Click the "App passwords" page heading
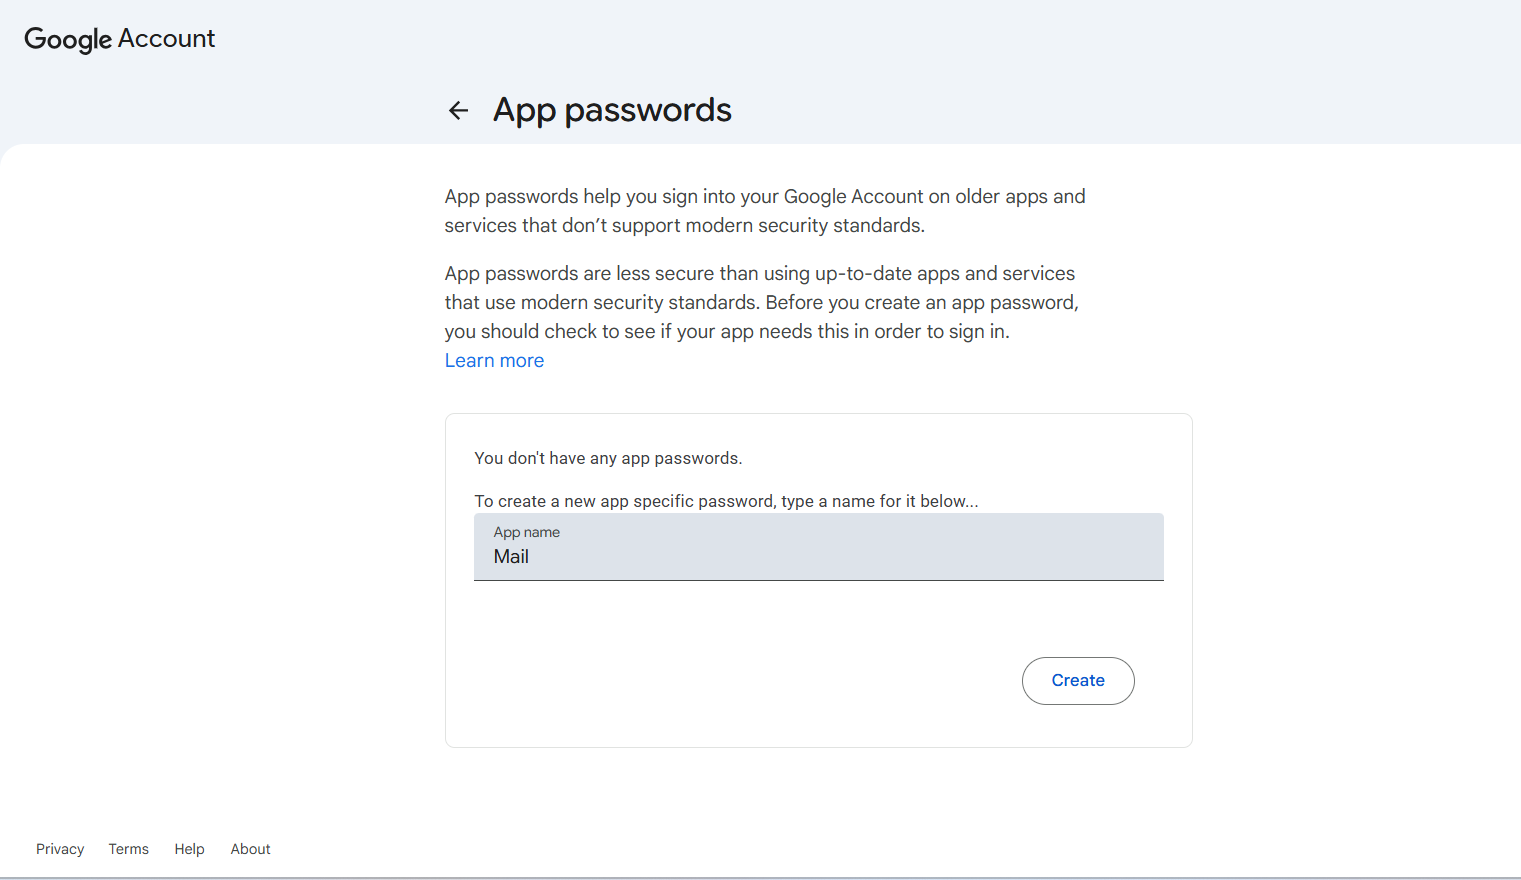1521x880 pixels. pos(612,110)
